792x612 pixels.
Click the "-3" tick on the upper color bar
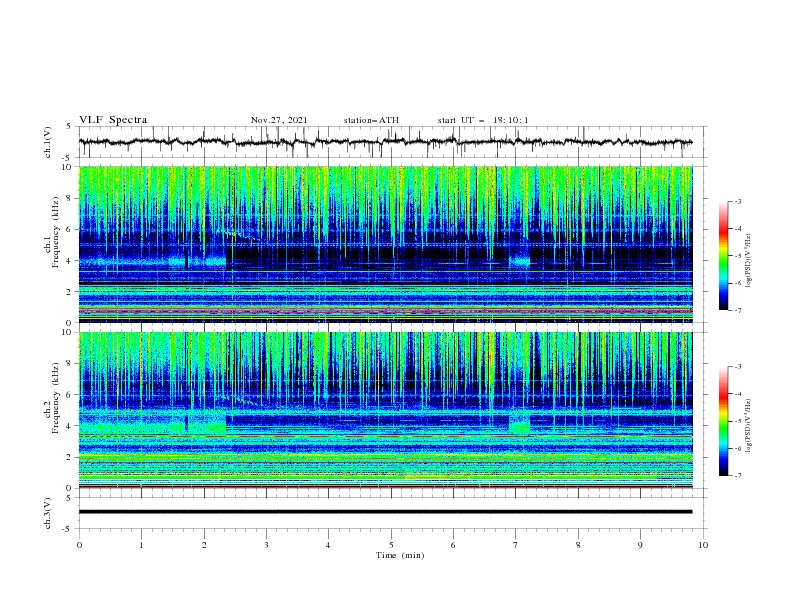[737, 201]
